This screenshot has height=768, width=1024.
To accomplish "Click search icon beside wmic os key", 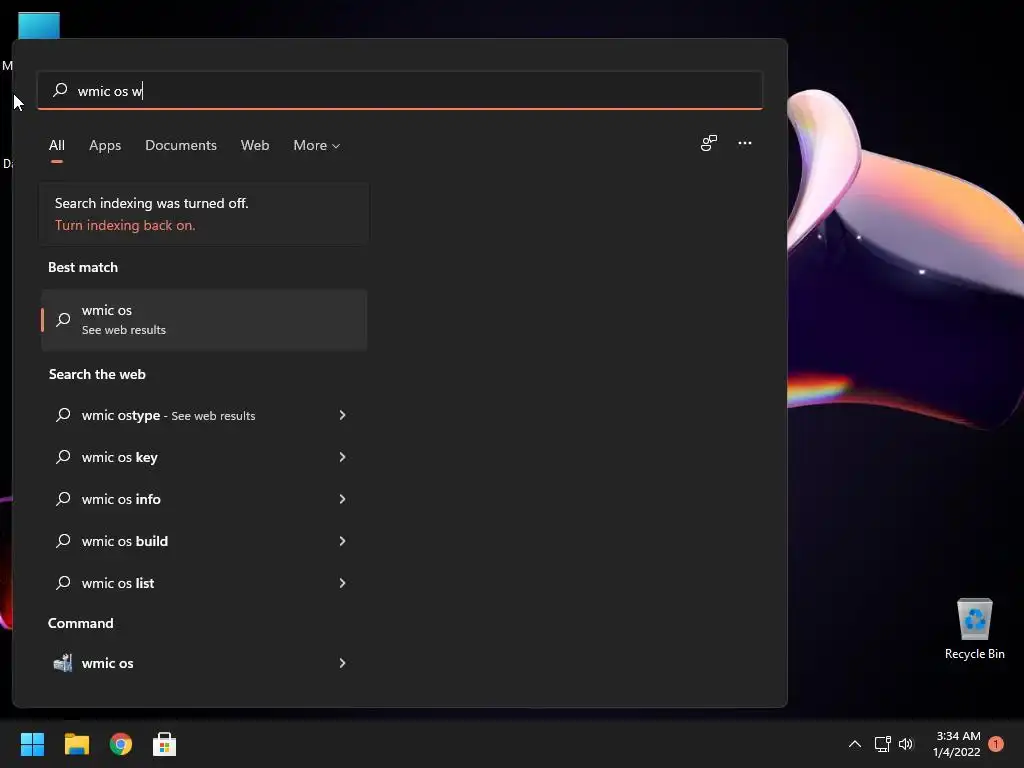I will click(63, 457).
